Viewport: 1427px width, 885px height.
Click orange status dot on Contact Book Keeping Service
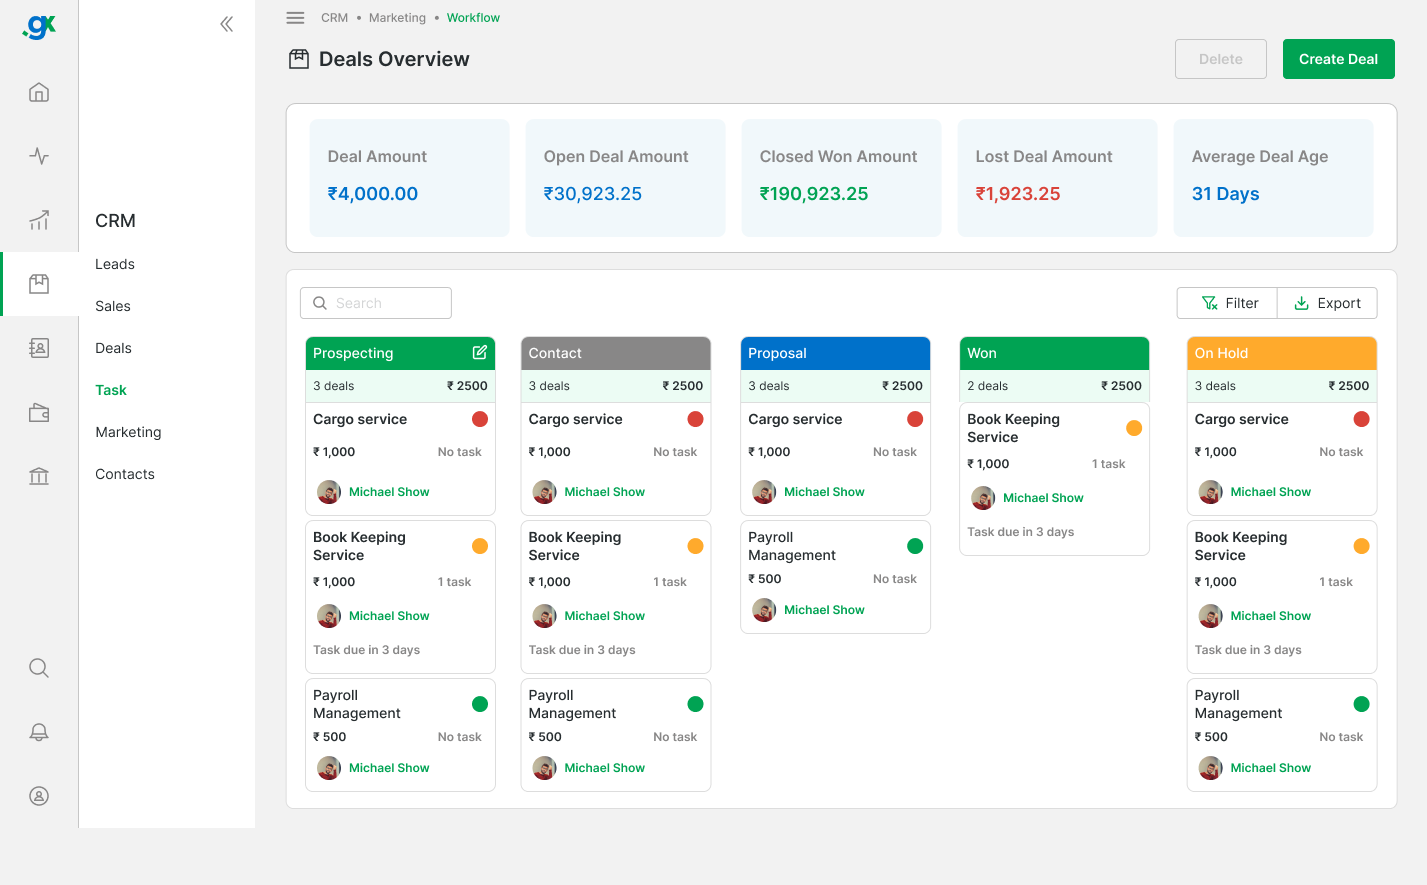coord(696,546)
